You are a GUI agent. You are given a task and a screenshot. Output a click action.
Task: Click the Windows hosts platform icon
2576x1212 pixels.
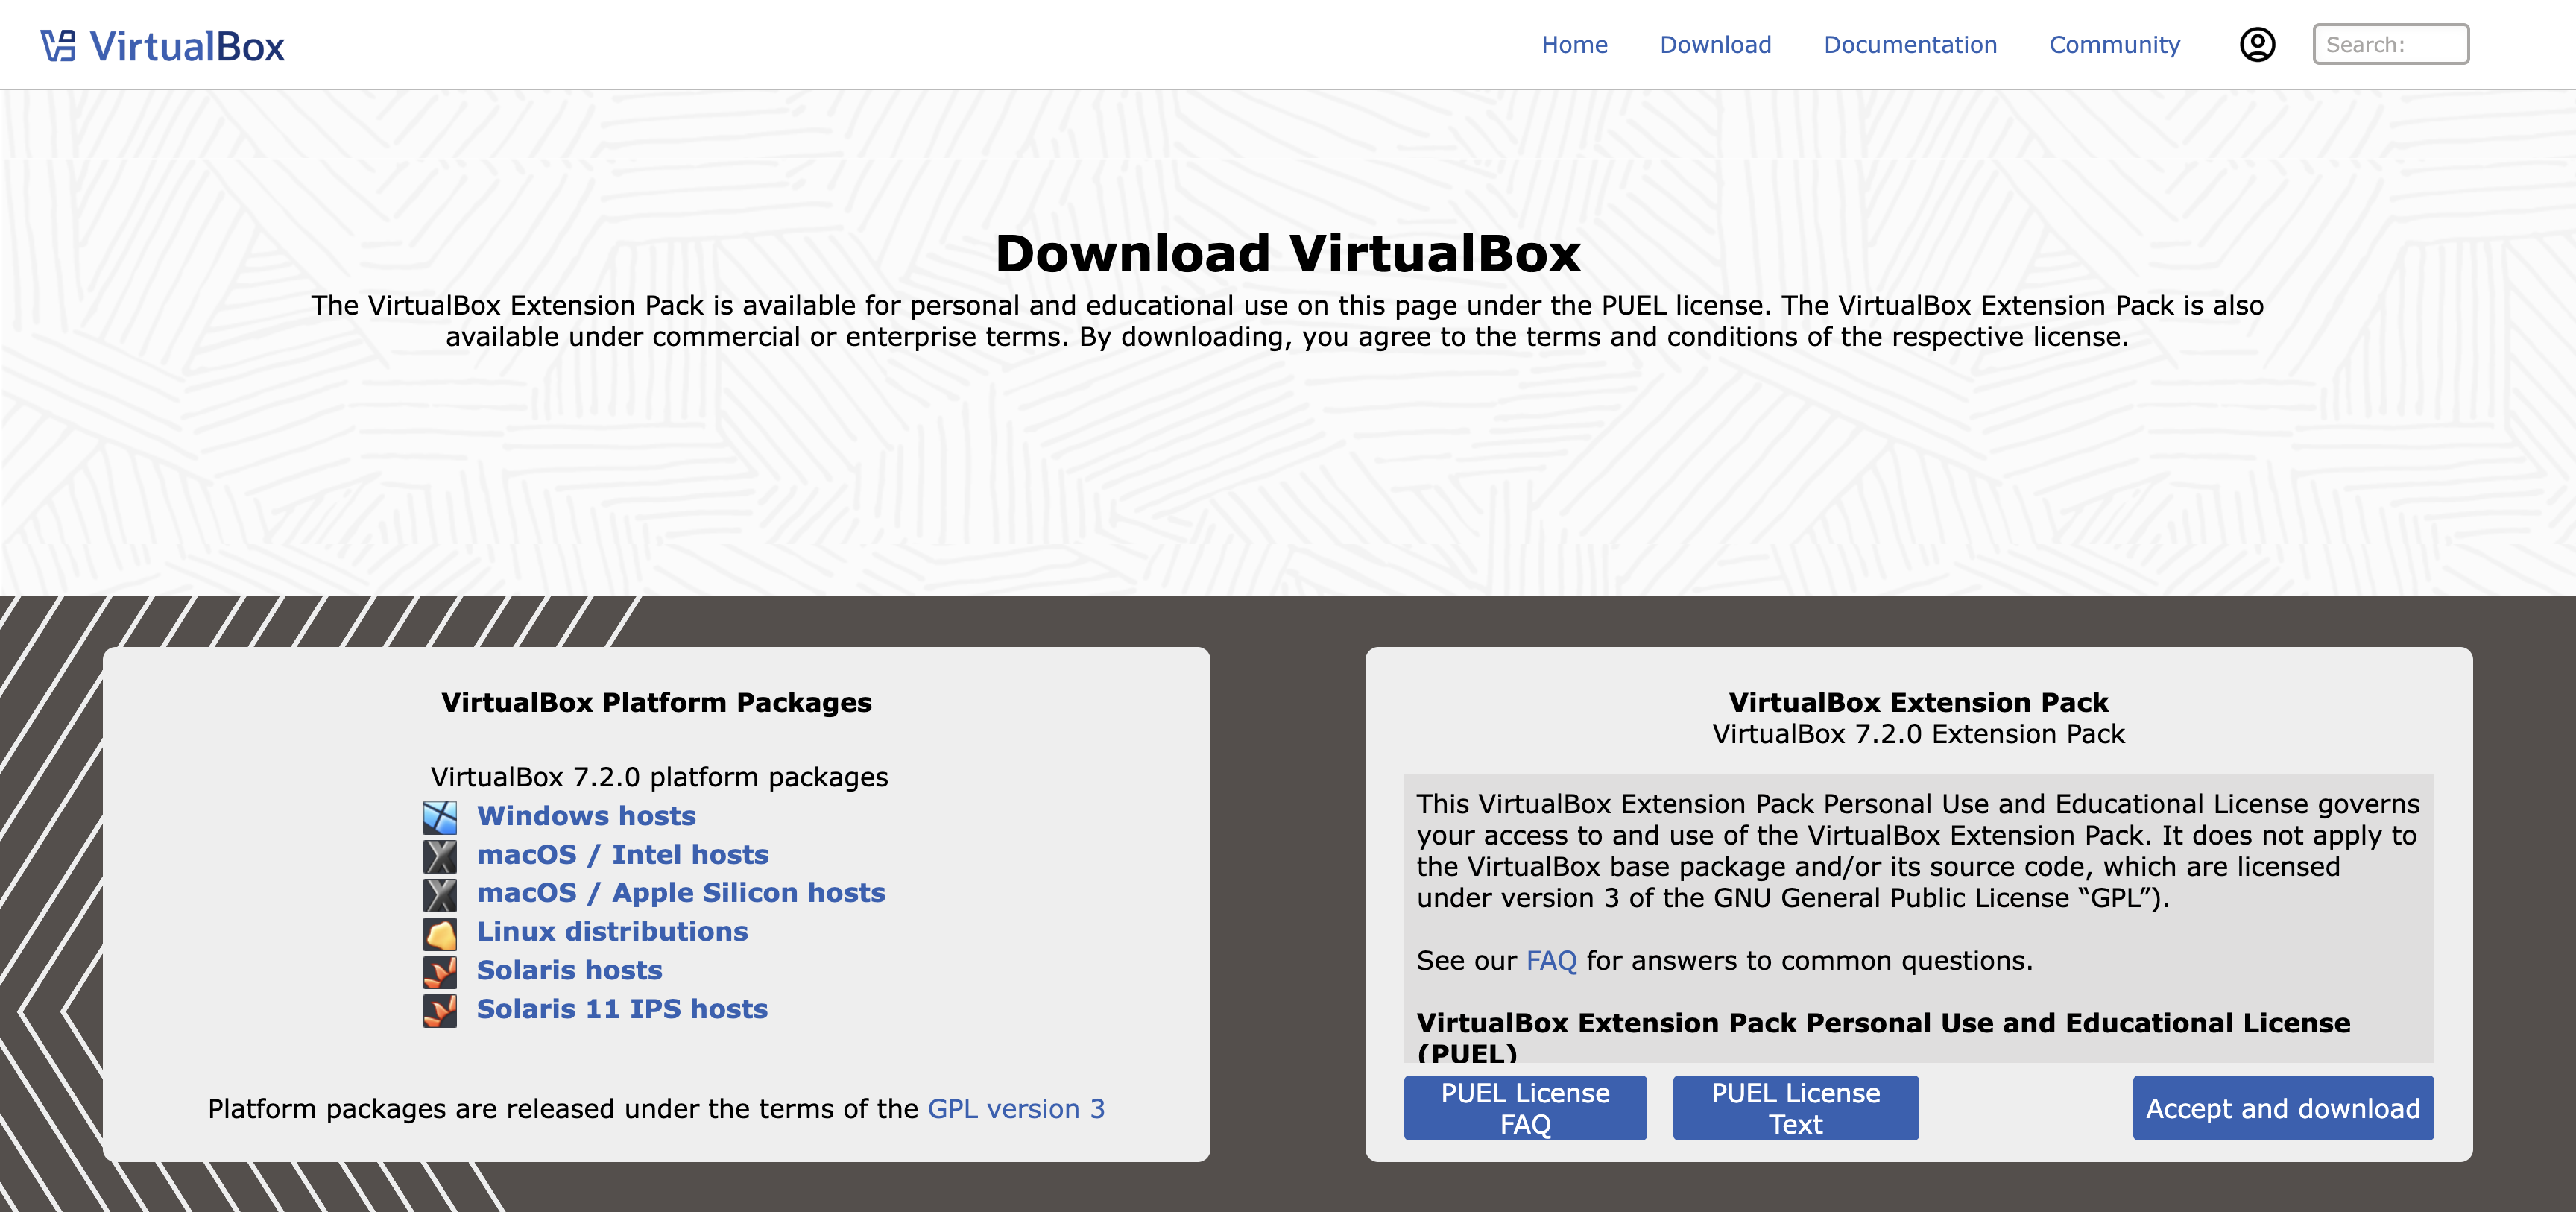[x=440, y=817]
